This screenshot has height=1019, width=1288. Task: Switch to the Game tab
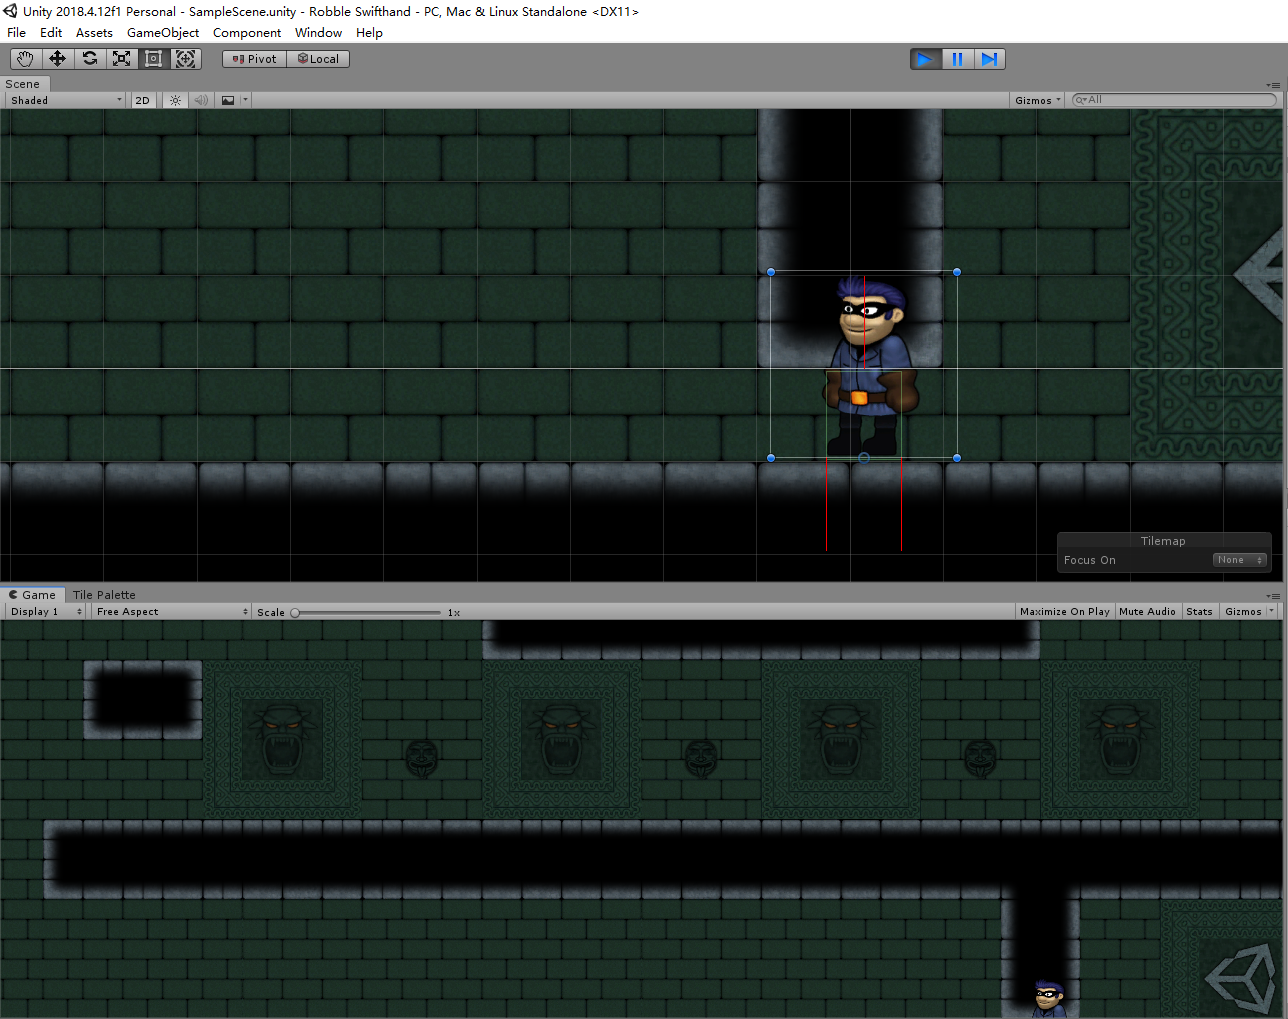point(33,594)
